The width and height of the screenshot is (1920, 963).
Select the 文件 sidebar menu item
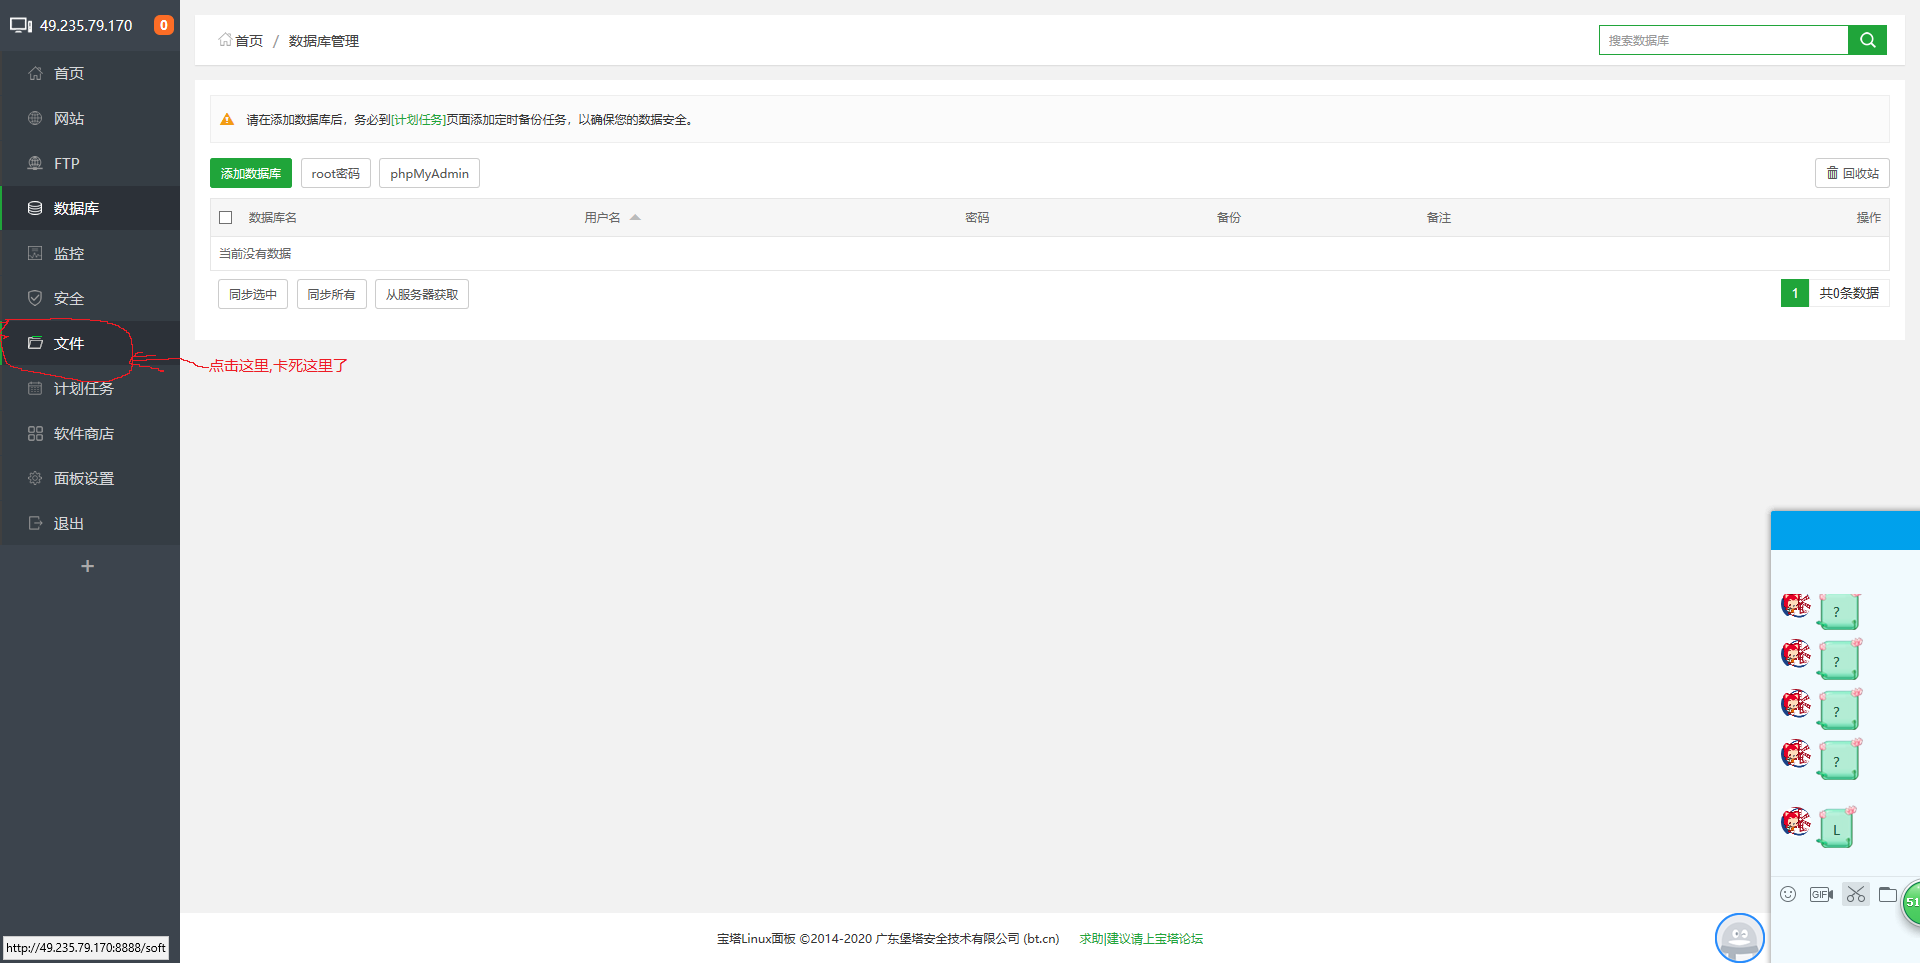click(x=90, y=343)
